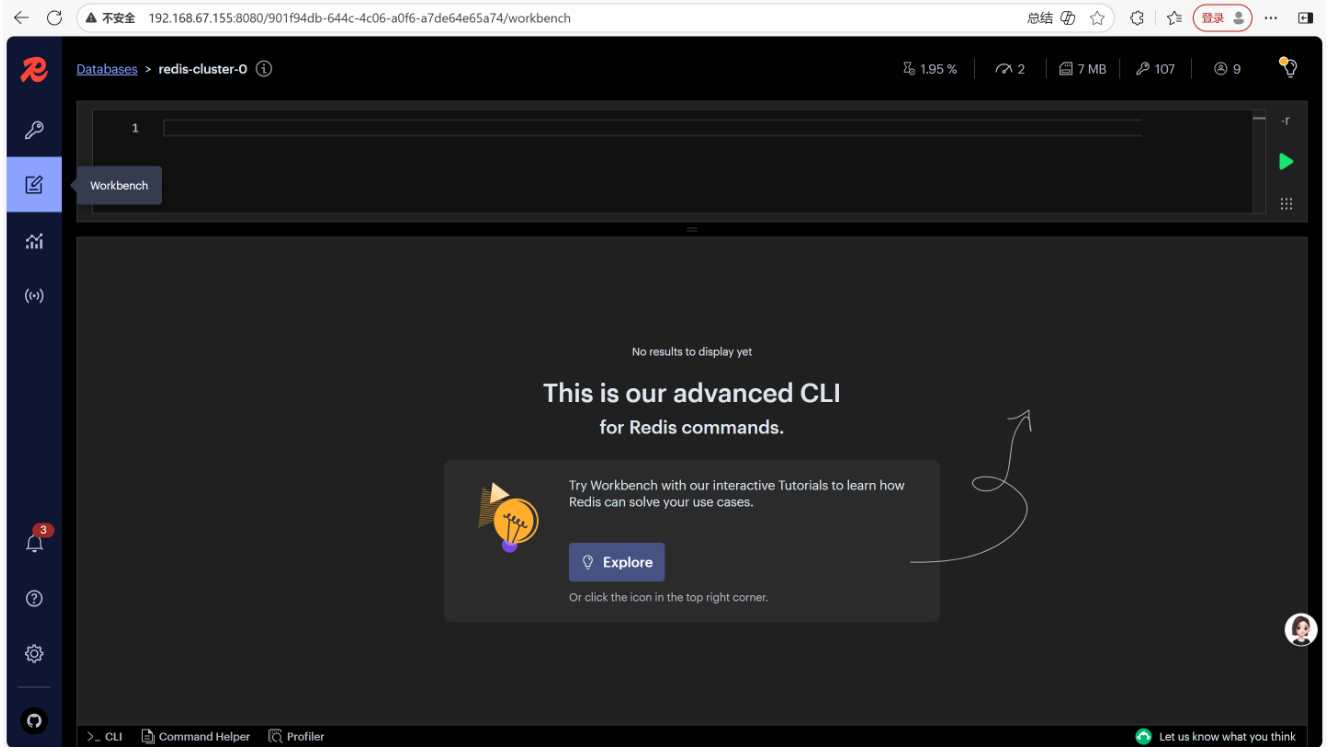1332x756 pixels.
Task: Run the command with green play button
Action: 1286,162
